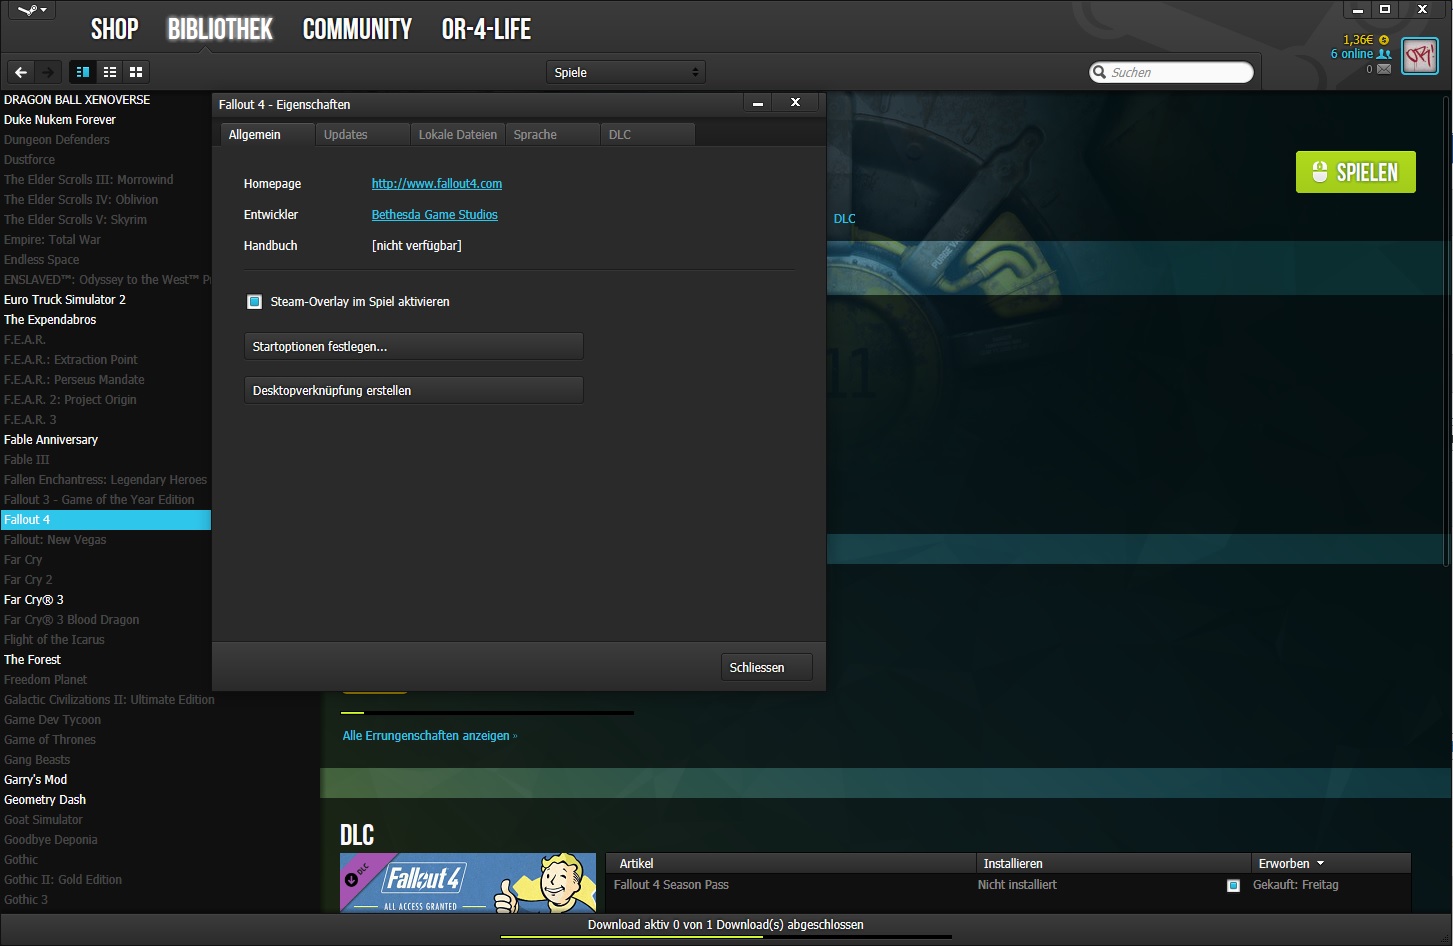The width and height of the screenshot is (1453, 946).
Task: Open the Steam menu icon dropdown
Action: click(32, 11)
